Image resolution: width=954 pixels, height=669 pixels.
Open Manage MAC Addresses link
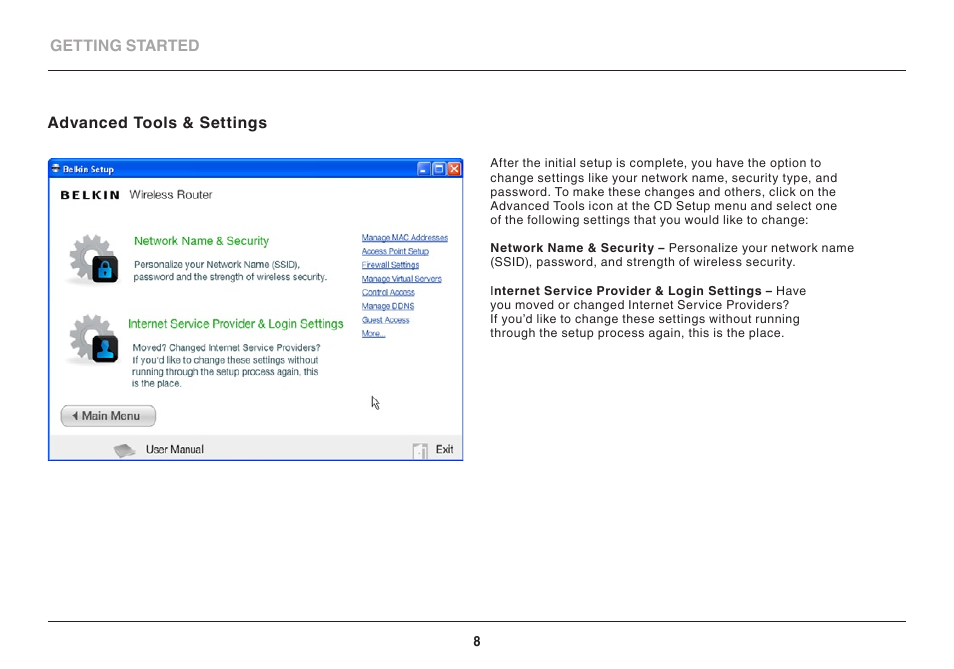405,238
